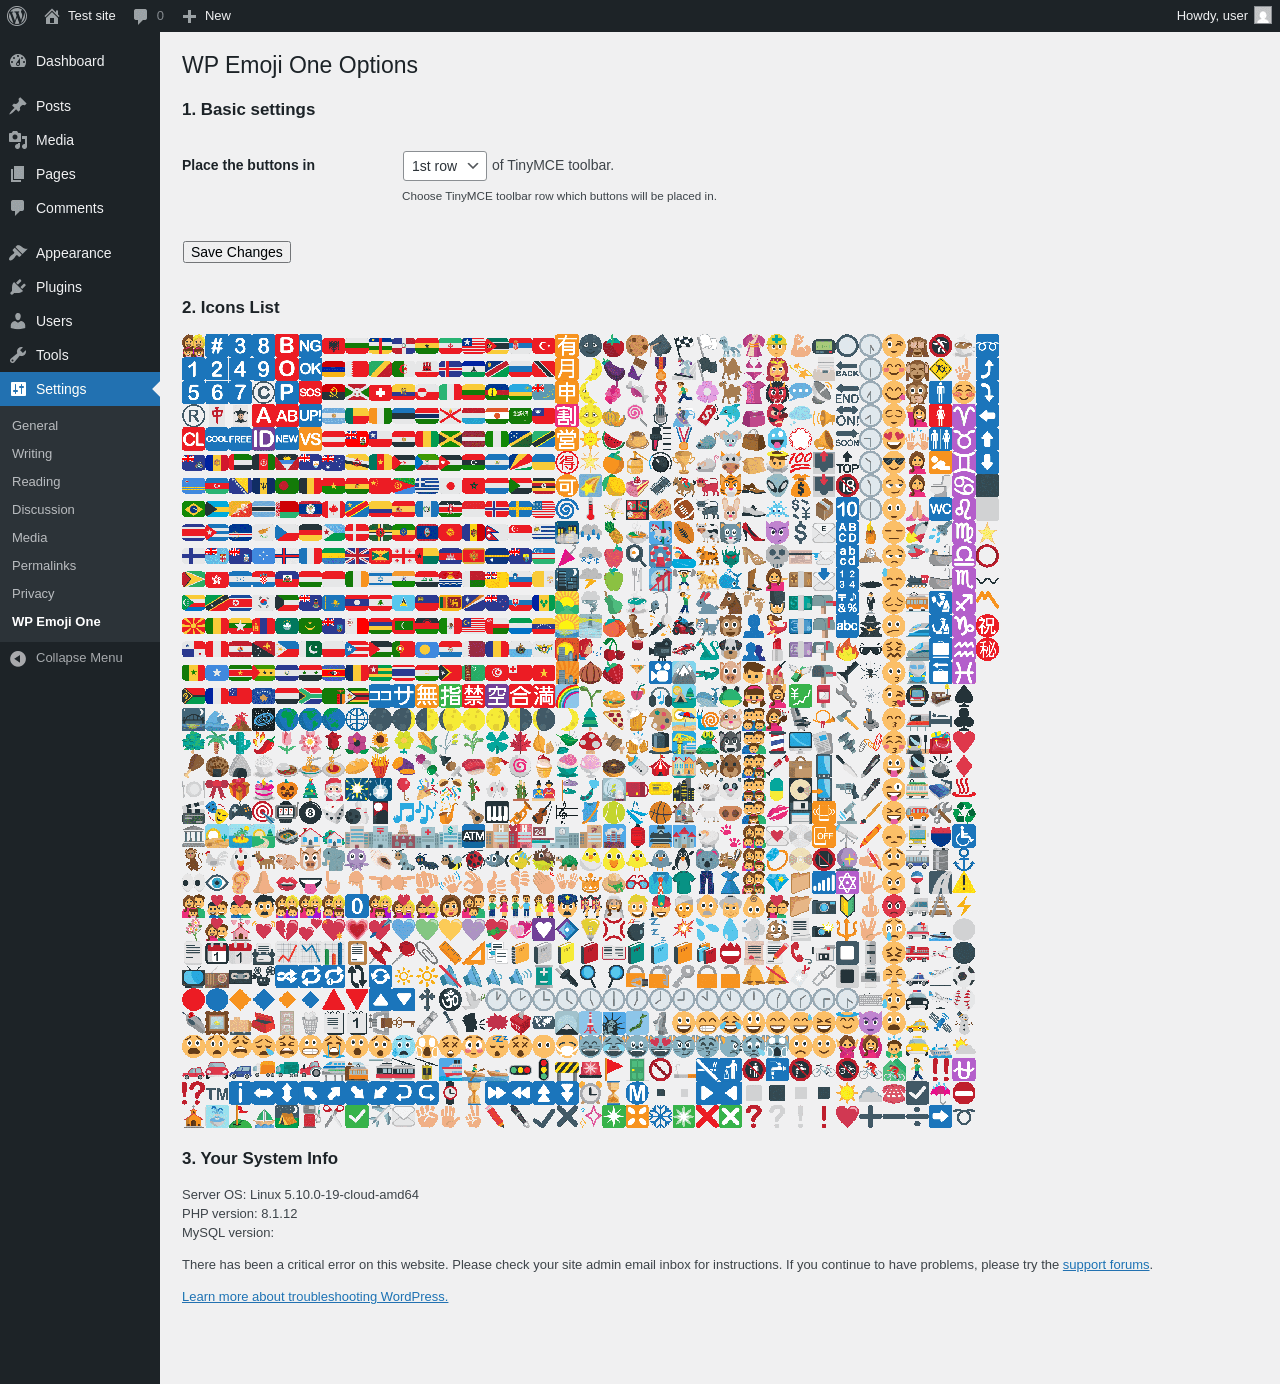Click the no-under-18 prohibition emoji
Image resolution: width=1280 pixels, height=1384 pixels.
[847, 486]
